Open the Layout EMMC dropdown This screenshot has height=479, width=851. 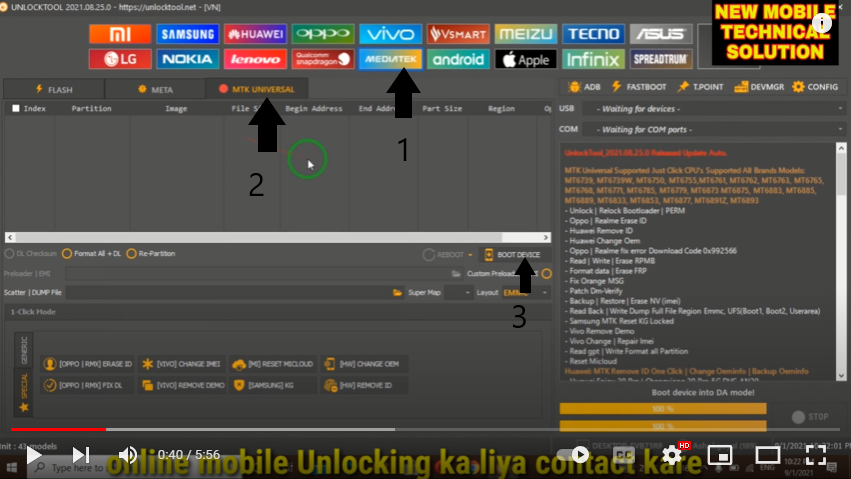click(526, 292)
